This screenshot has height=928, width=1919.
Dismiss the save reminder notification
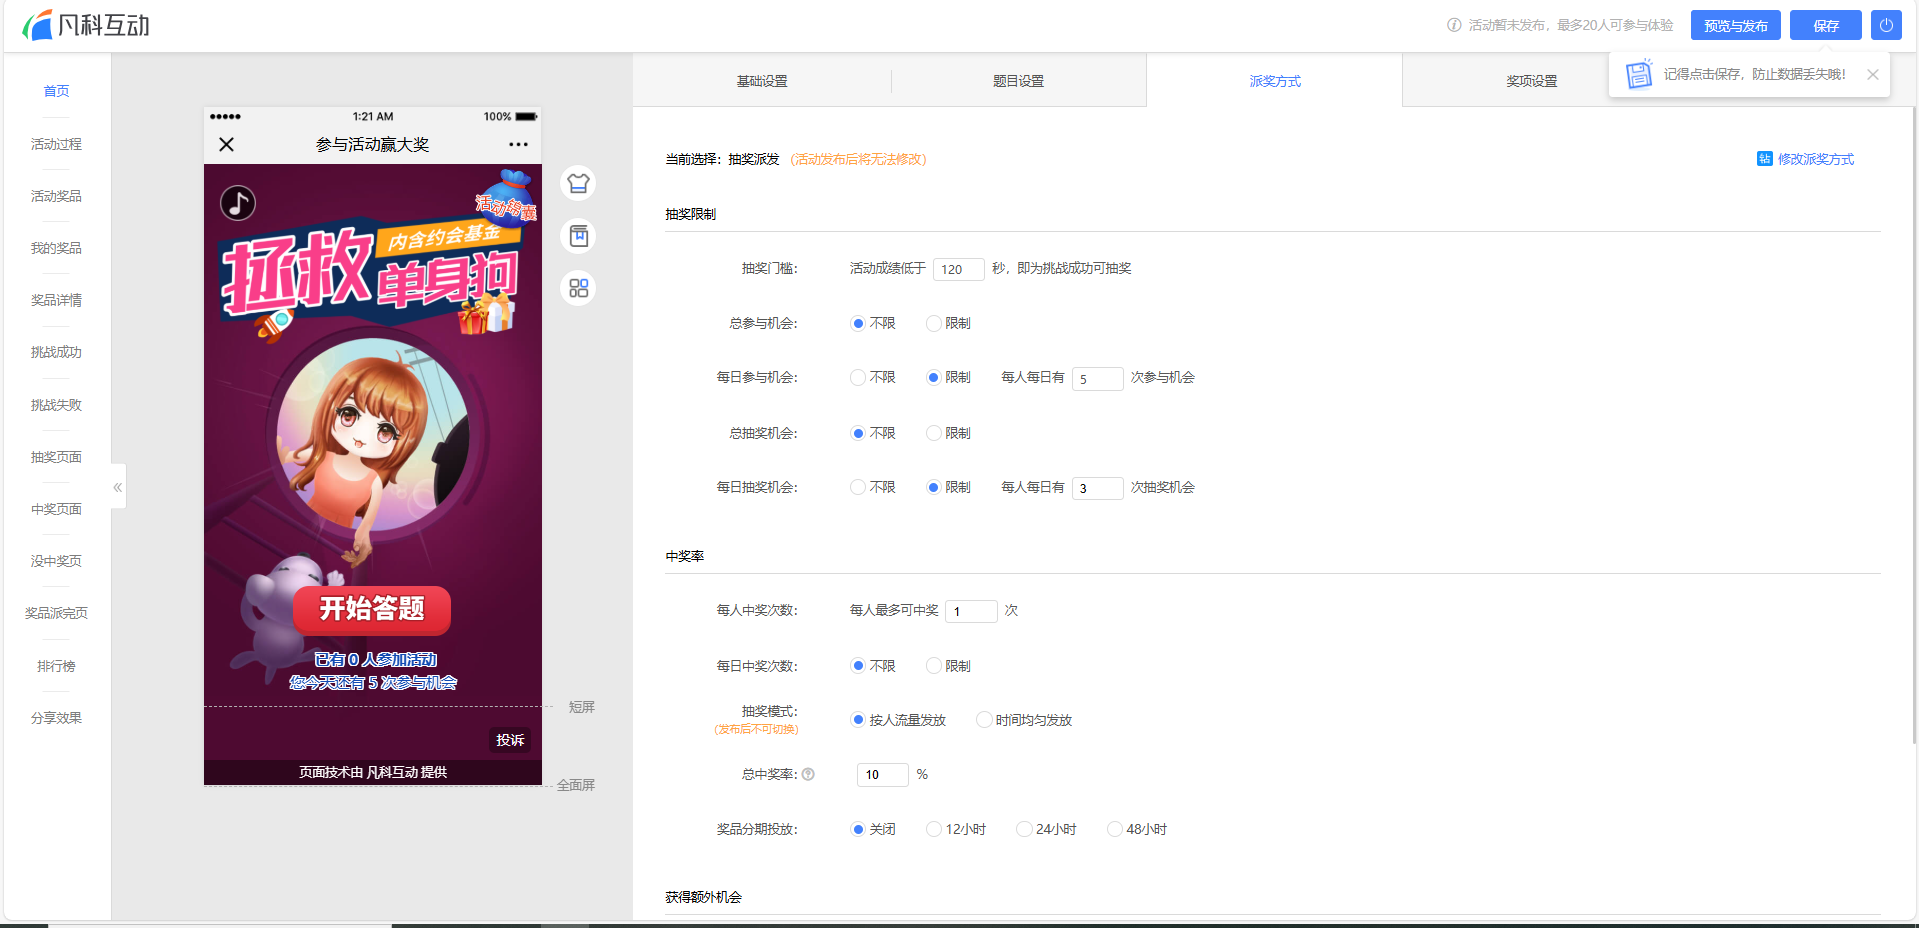tap(1872, 75)
